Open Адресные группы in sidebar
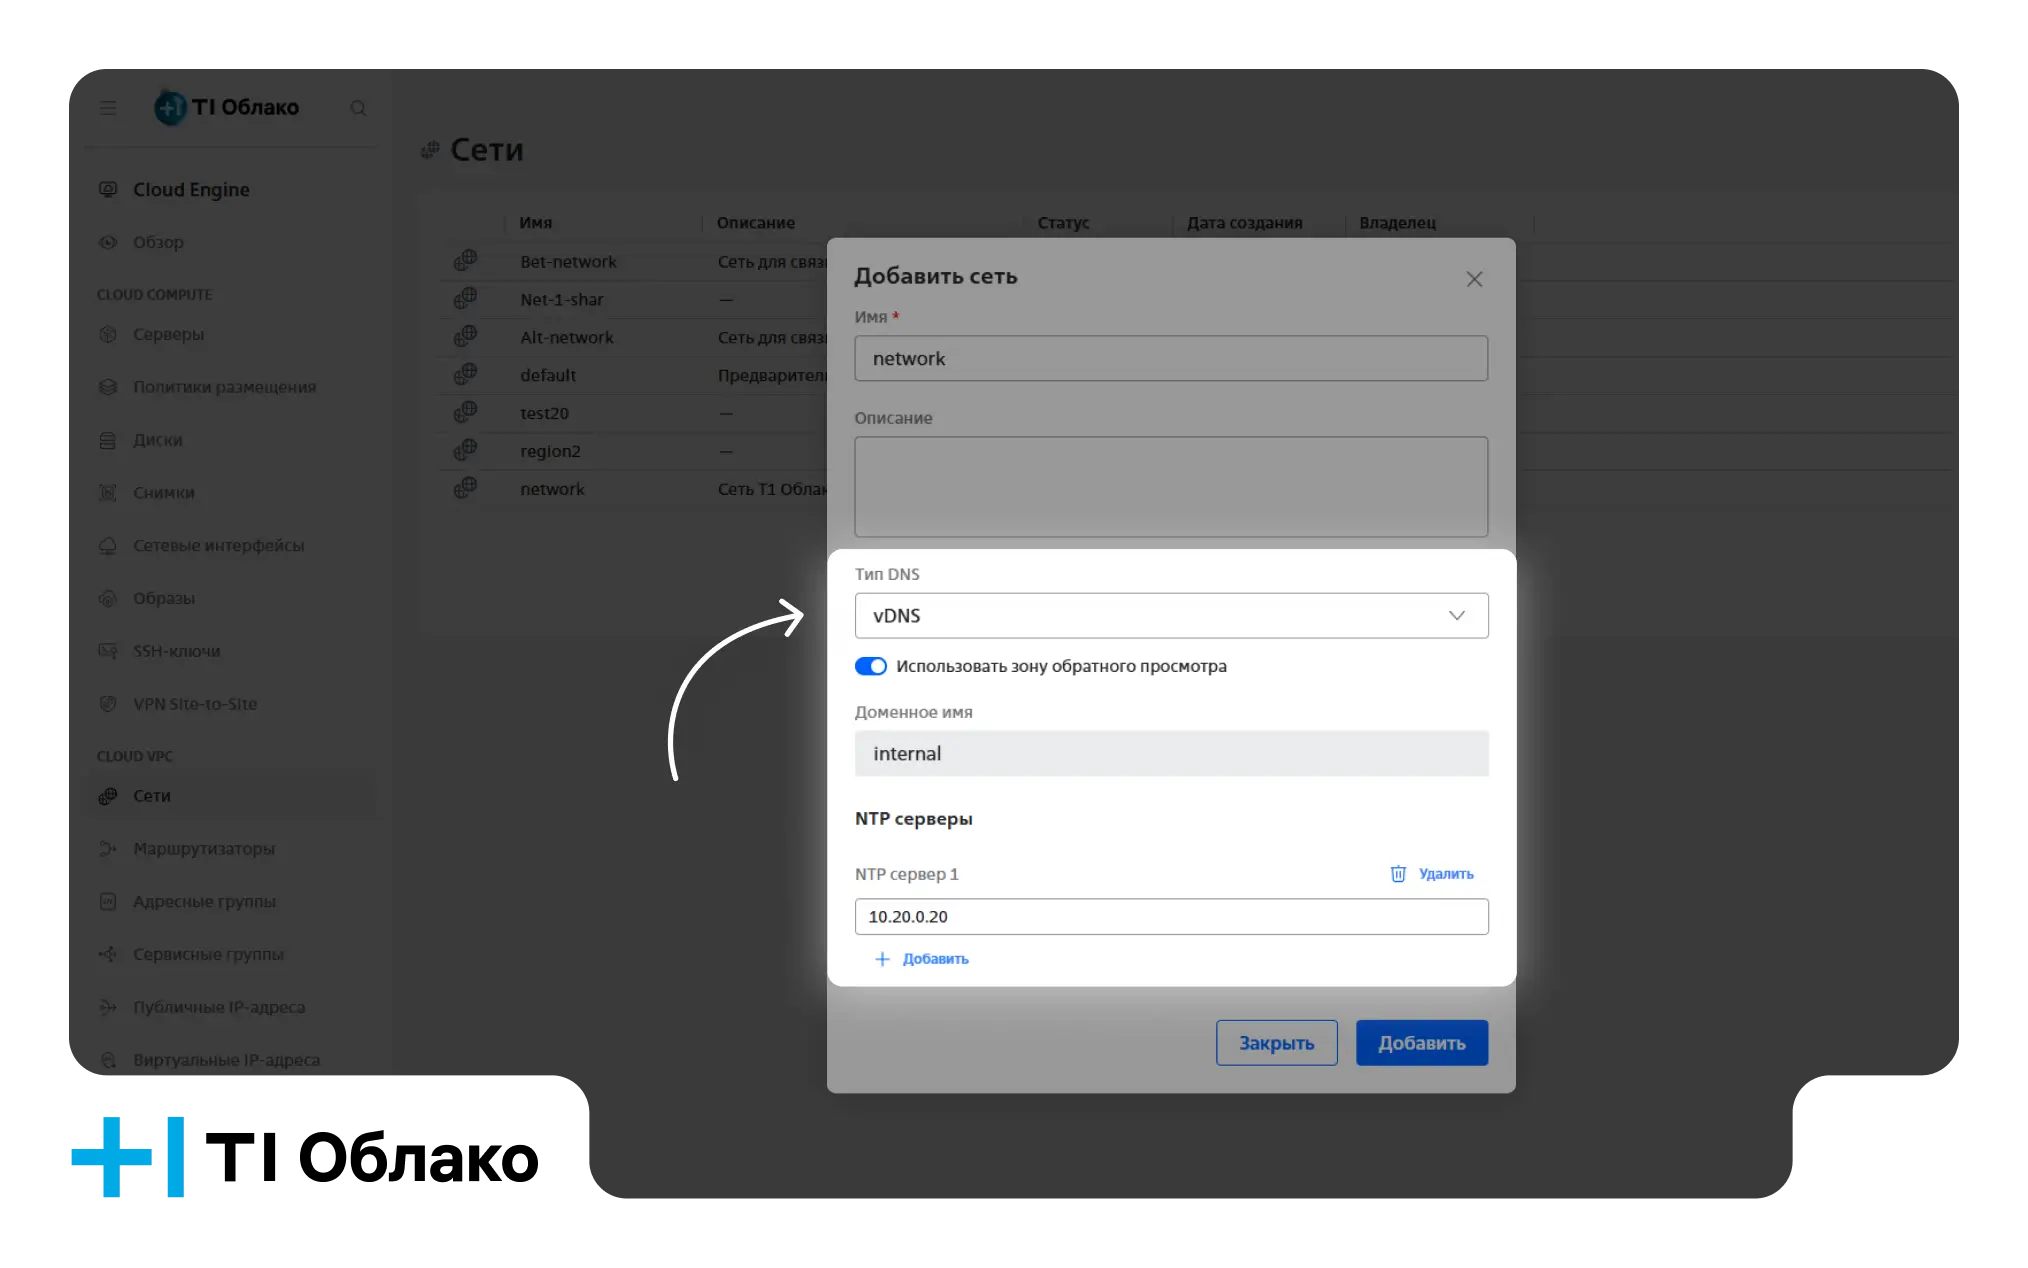This screenshot has height=1268, width=2028. click(x=204, y=902)
